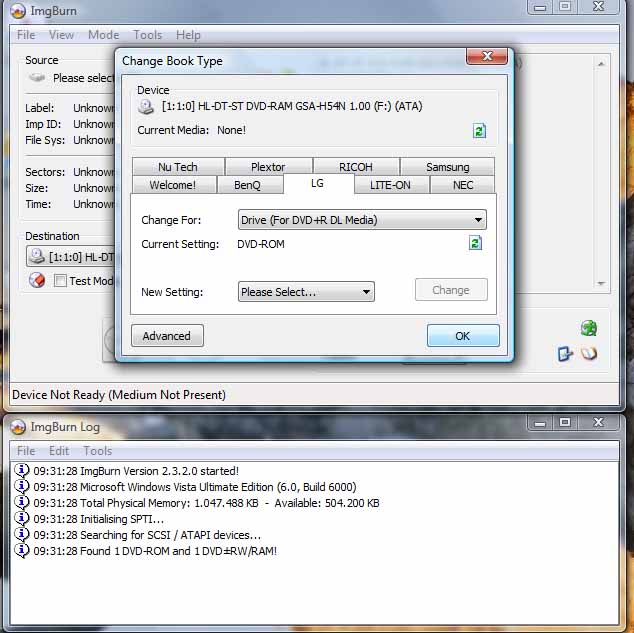Switch to the Welcome! tab
634x633 pixels.
point(173,185)
